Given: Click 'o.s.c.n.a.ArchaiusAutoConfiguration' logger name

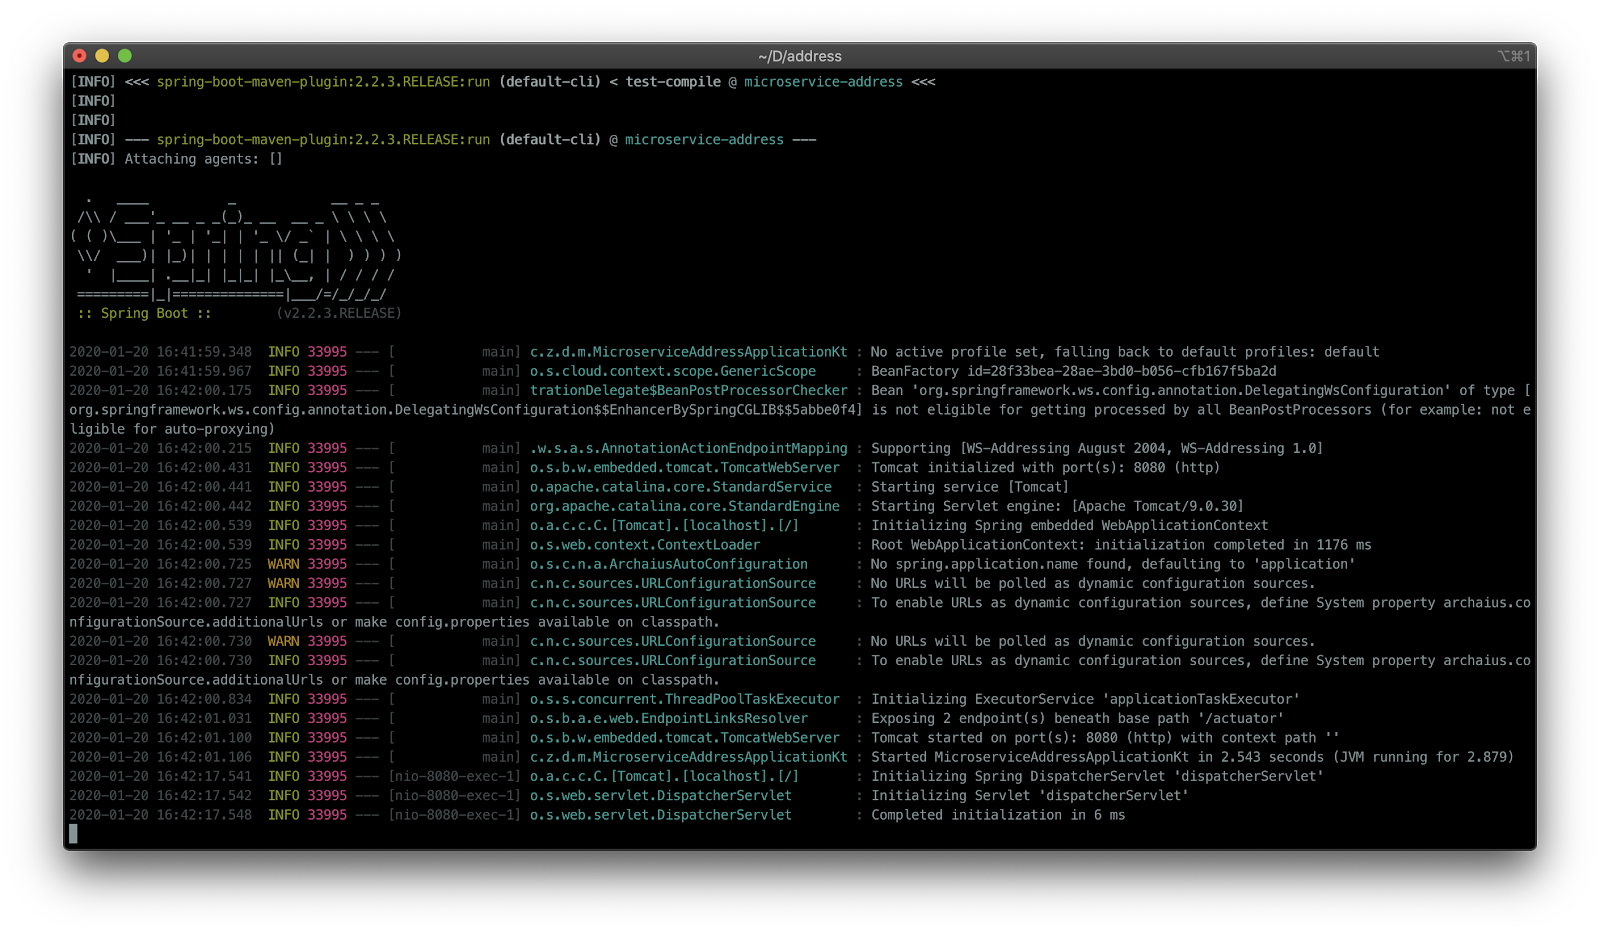Looking at the screenshot, I should click(x=668, y=564).
